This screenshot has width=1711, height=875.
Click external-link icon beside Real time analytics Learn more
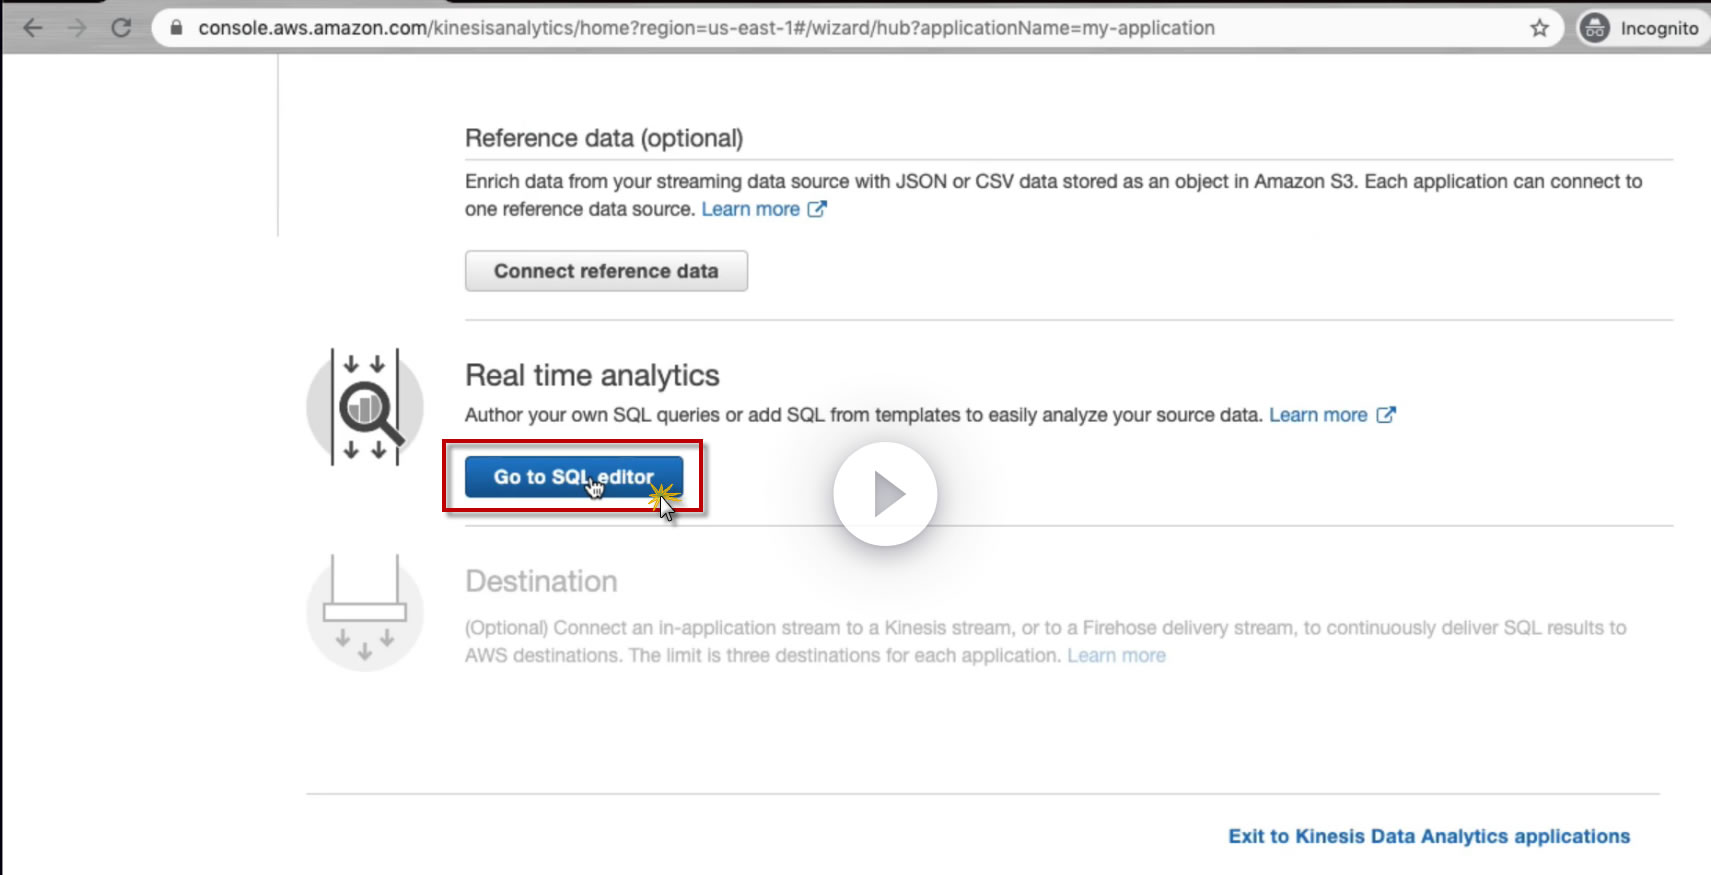(x=1386, y=415)
